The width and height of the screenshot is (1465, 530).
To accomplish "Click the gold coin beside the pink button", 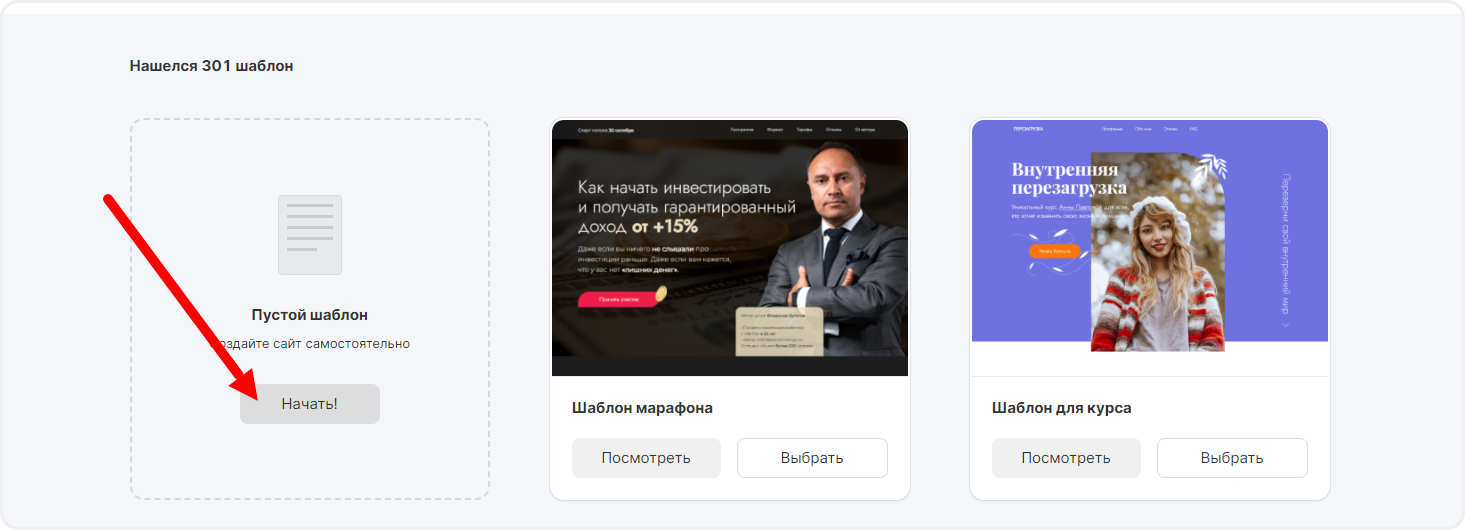I will tap(661, 295).
